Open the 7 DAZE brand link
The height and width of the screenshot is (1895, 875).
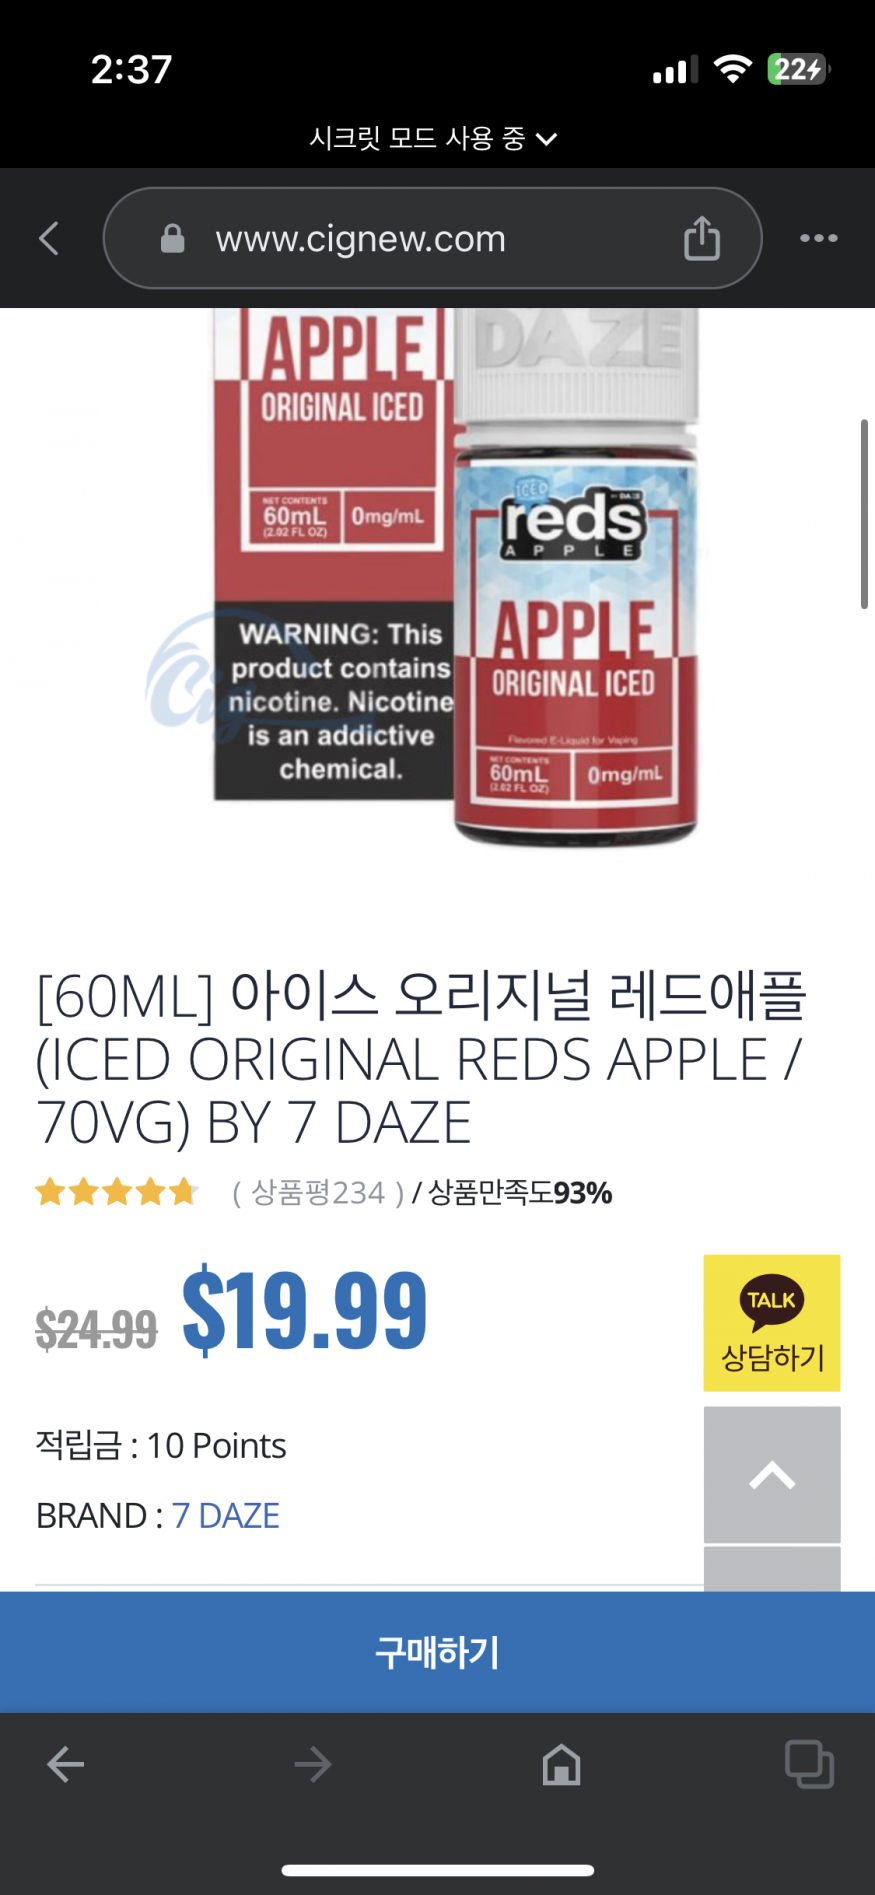click(226, 1516)
